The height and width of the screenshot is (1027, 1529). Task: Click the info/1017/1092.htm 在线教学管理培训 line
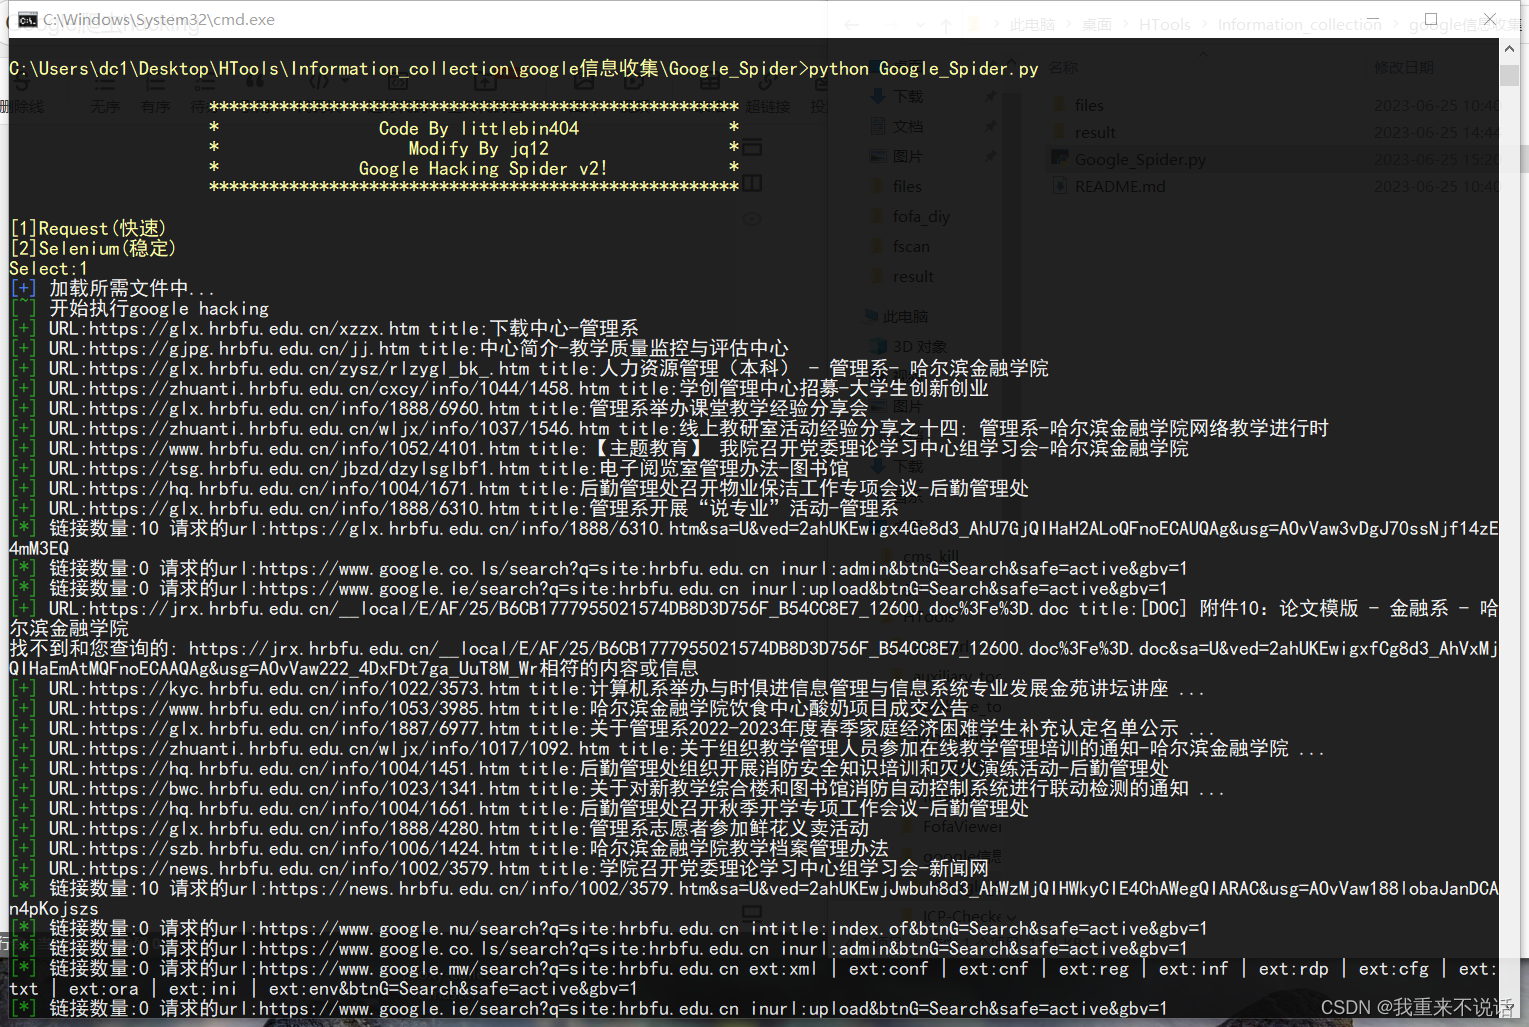tap(667, 748)
